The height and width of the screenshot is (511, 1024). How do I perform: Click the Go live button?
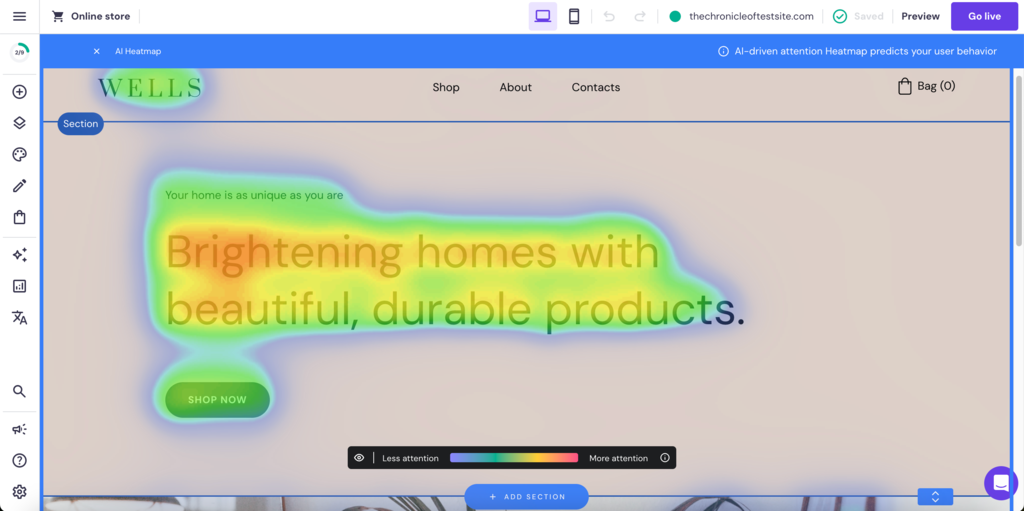[984, 17]
